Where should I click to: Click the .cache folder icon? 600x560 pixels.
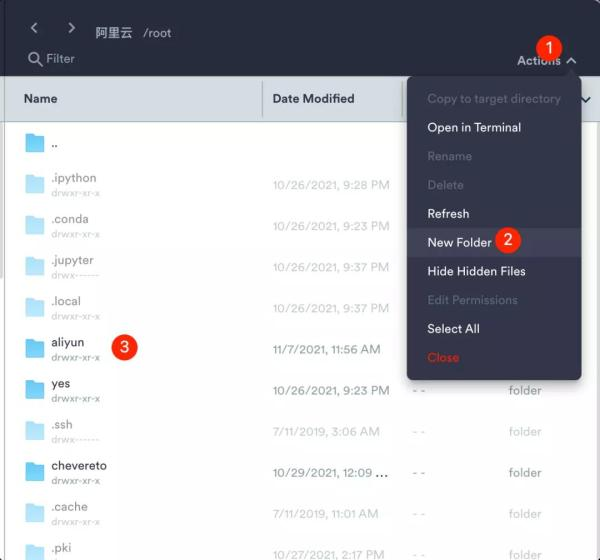point(35,513)
